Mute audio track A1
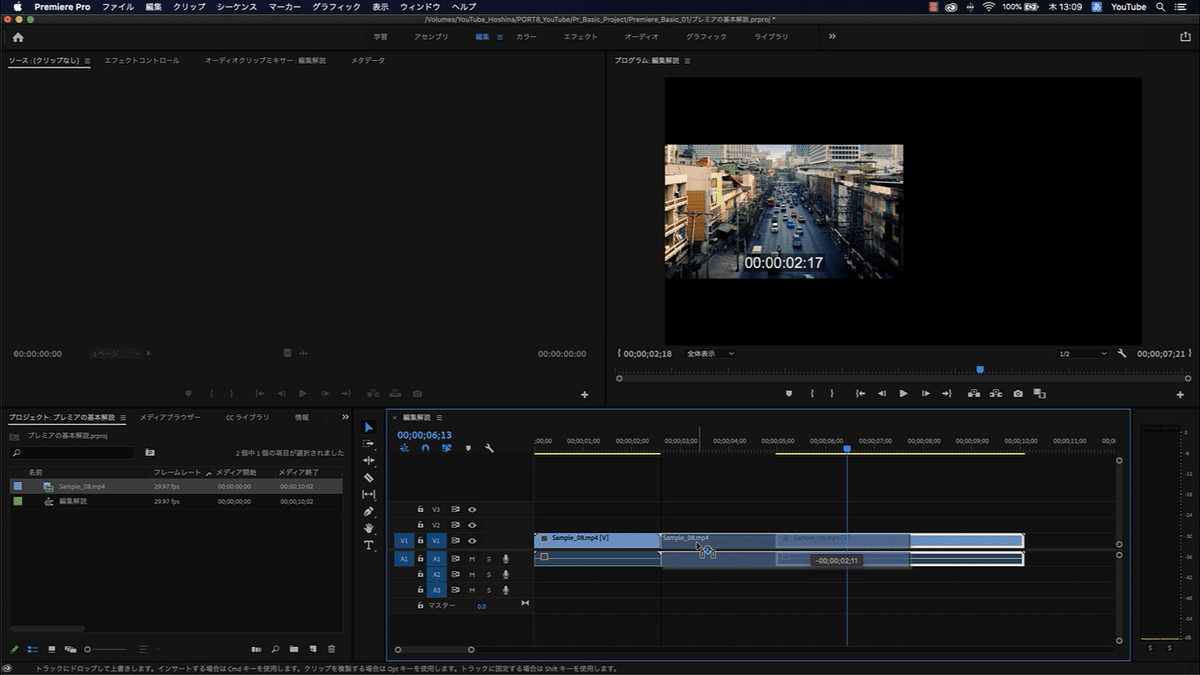The height and width of the screenshot is (675, 1200). point(472,559)
